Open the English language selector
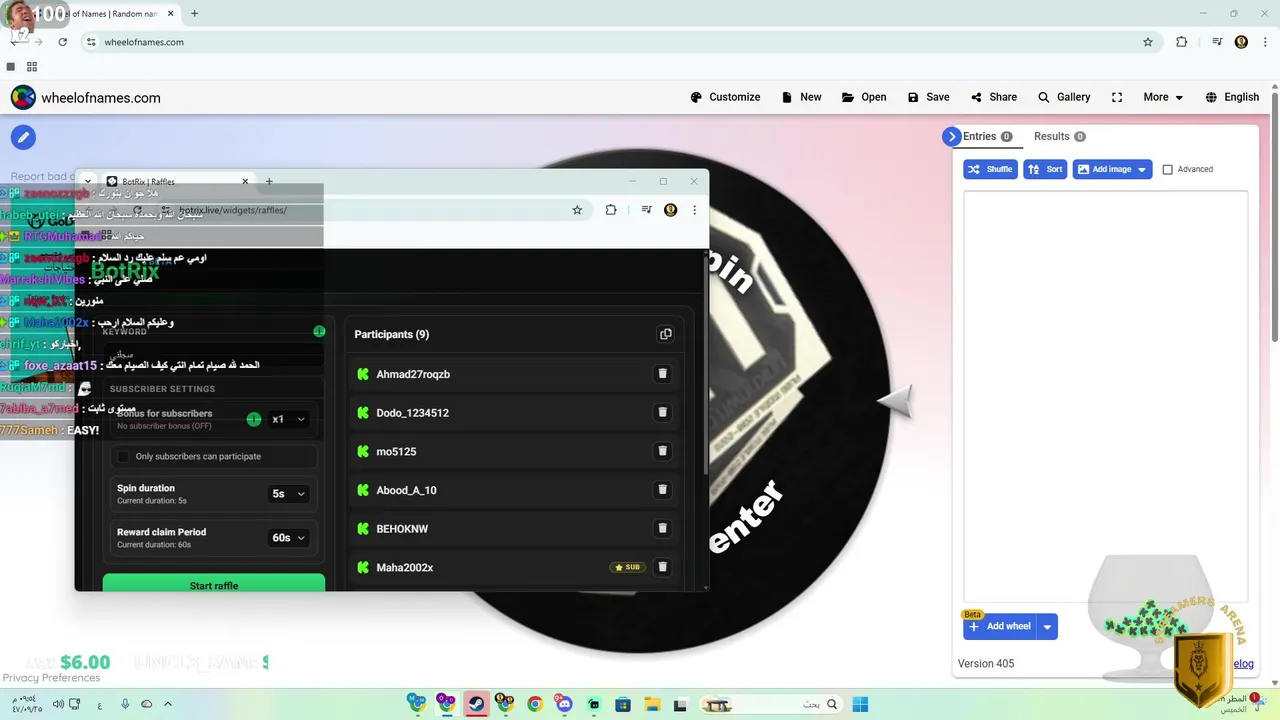 tap(1232, 97)
